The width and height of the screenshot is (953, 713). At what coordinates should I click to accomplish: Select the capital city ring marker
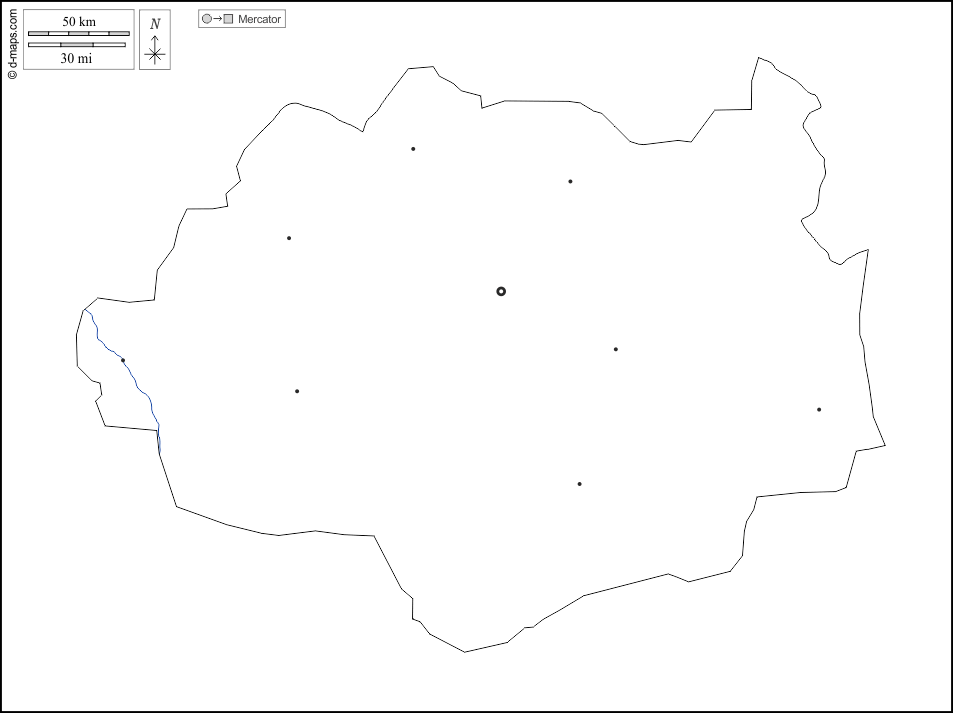[501, 291]
